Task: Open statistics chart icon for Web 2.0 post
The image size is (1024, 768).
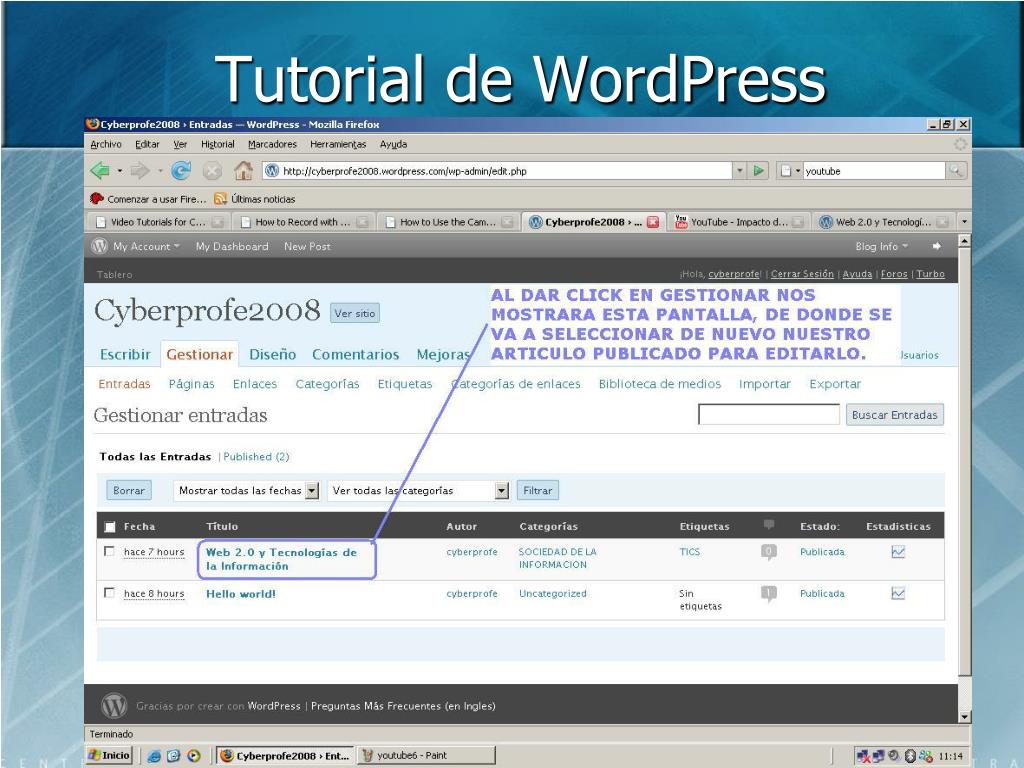Action: pyautogui.click(x=898, y=552)
